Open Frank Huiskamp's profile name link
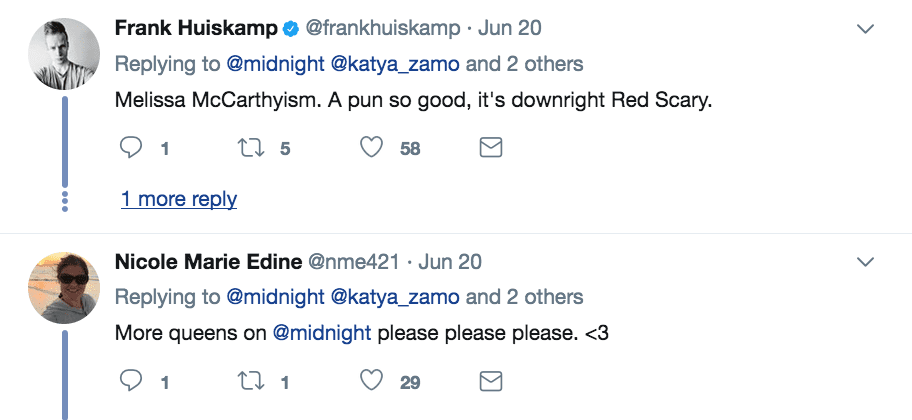Image resolution: width=912 pixels, height=420 pixels. (196, 29)
